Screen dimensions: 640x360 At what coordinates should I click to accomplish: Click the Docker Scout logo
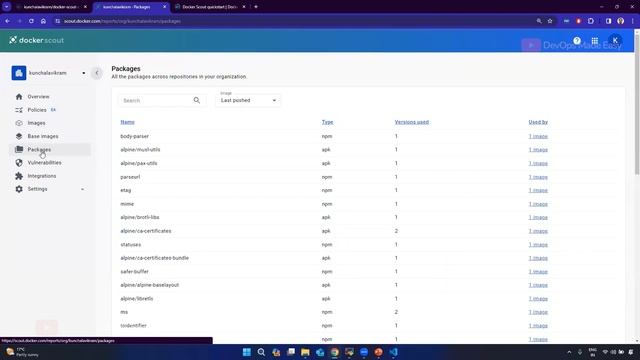(x=36, y=40)
